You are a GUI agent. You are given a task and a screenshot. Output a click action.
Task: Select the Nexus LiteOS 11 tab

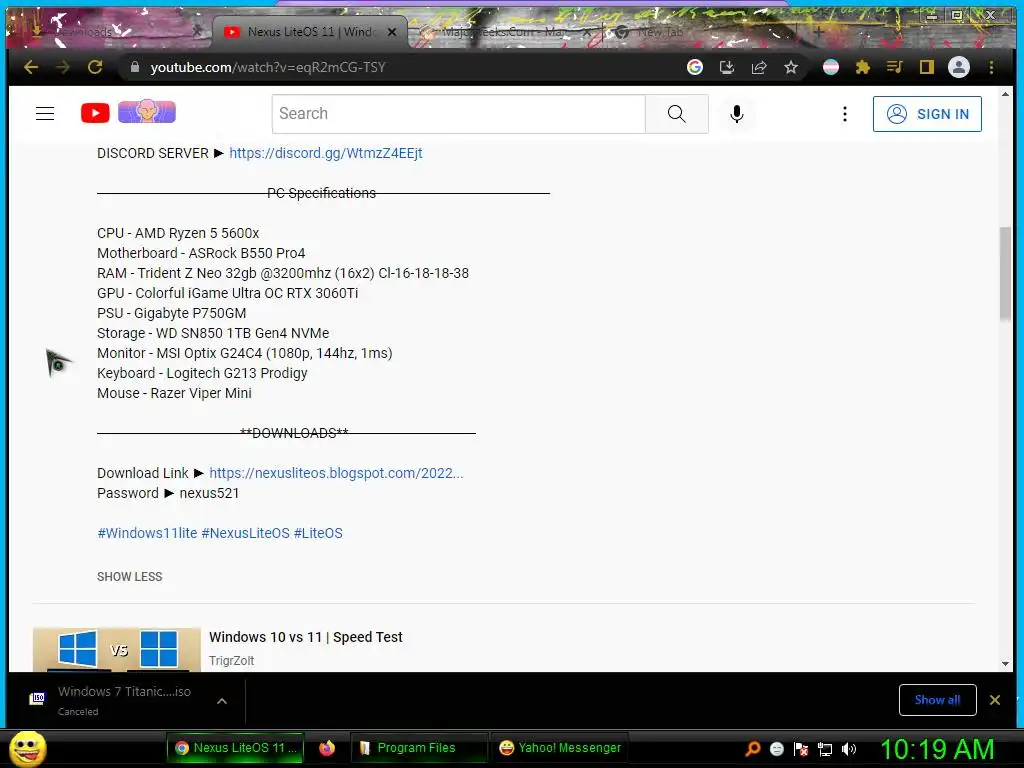312,31
